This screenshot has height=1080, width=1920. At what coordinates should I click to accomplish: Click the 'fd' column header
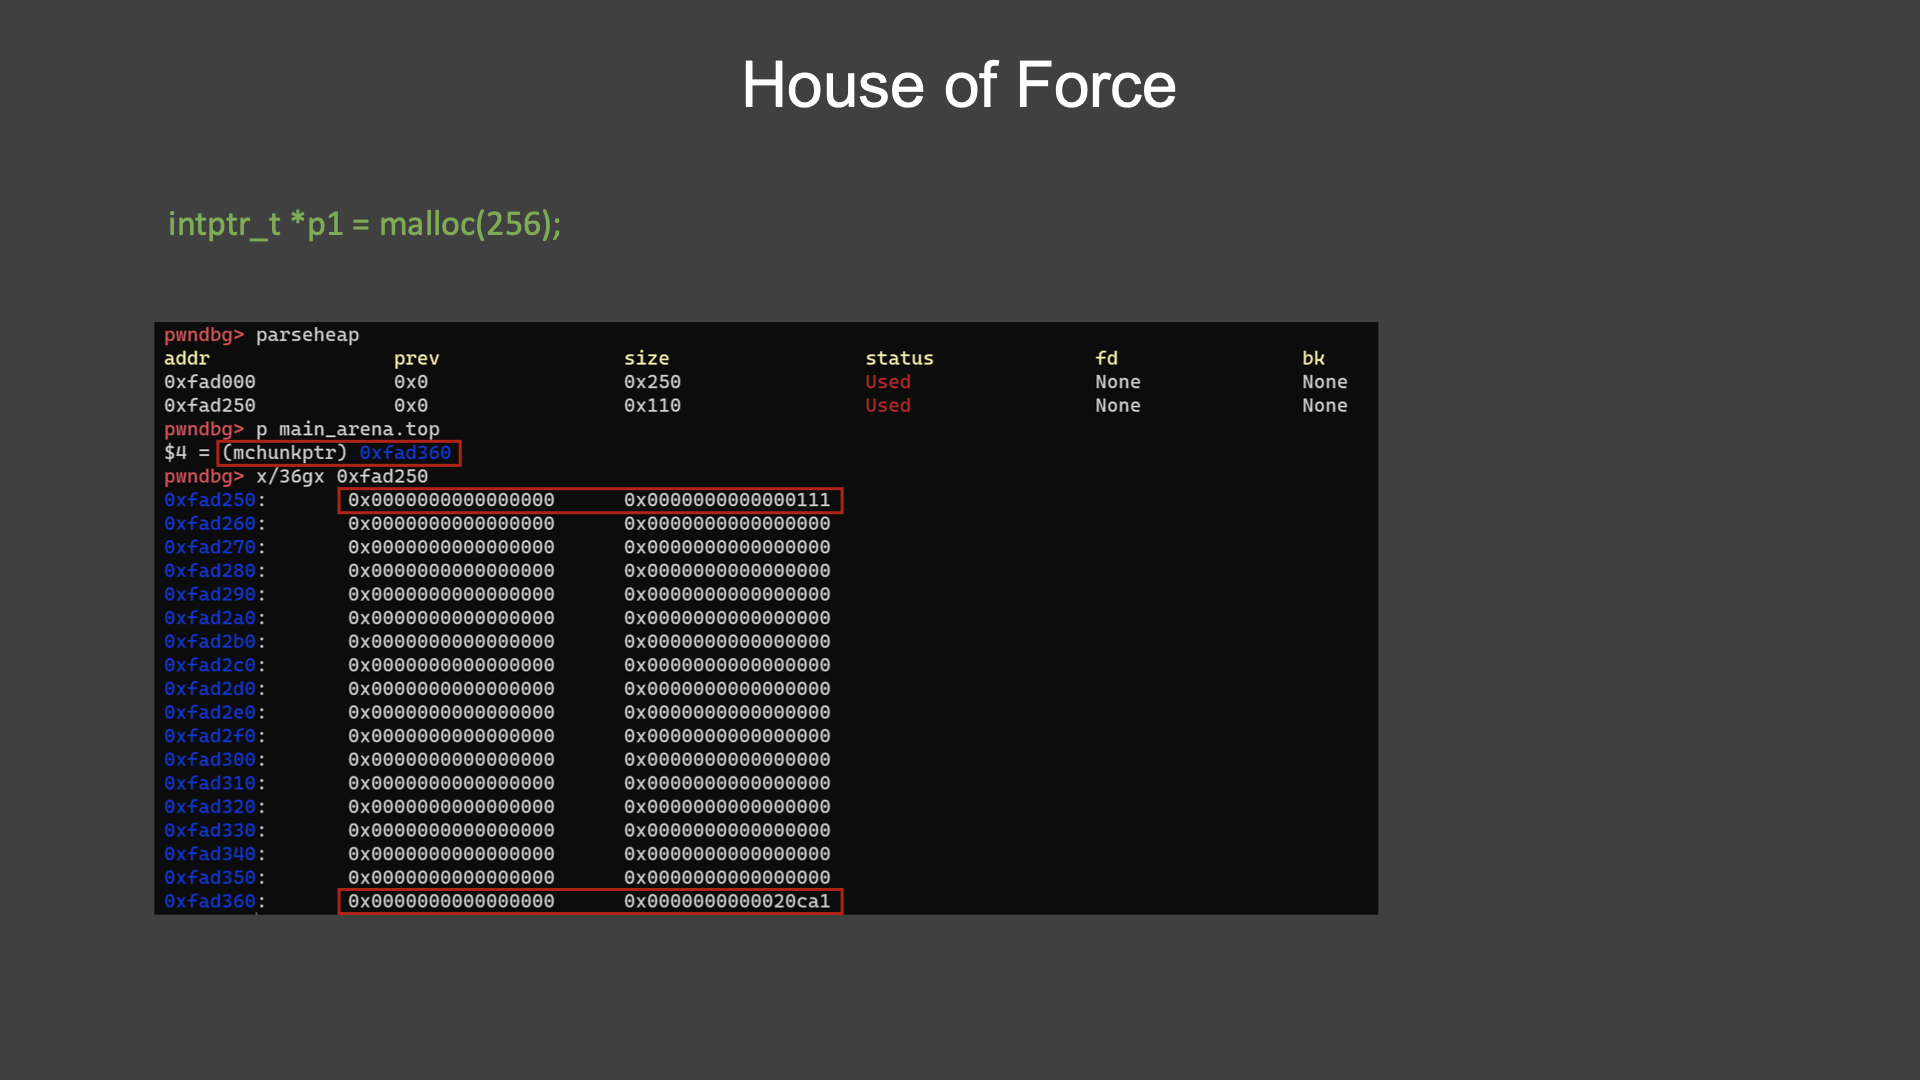(1106, 358)
